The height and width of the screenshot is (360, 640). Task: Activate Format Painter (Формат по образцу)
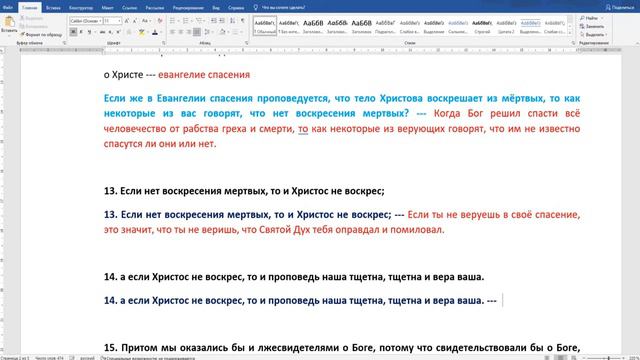[x=41, y=35]
